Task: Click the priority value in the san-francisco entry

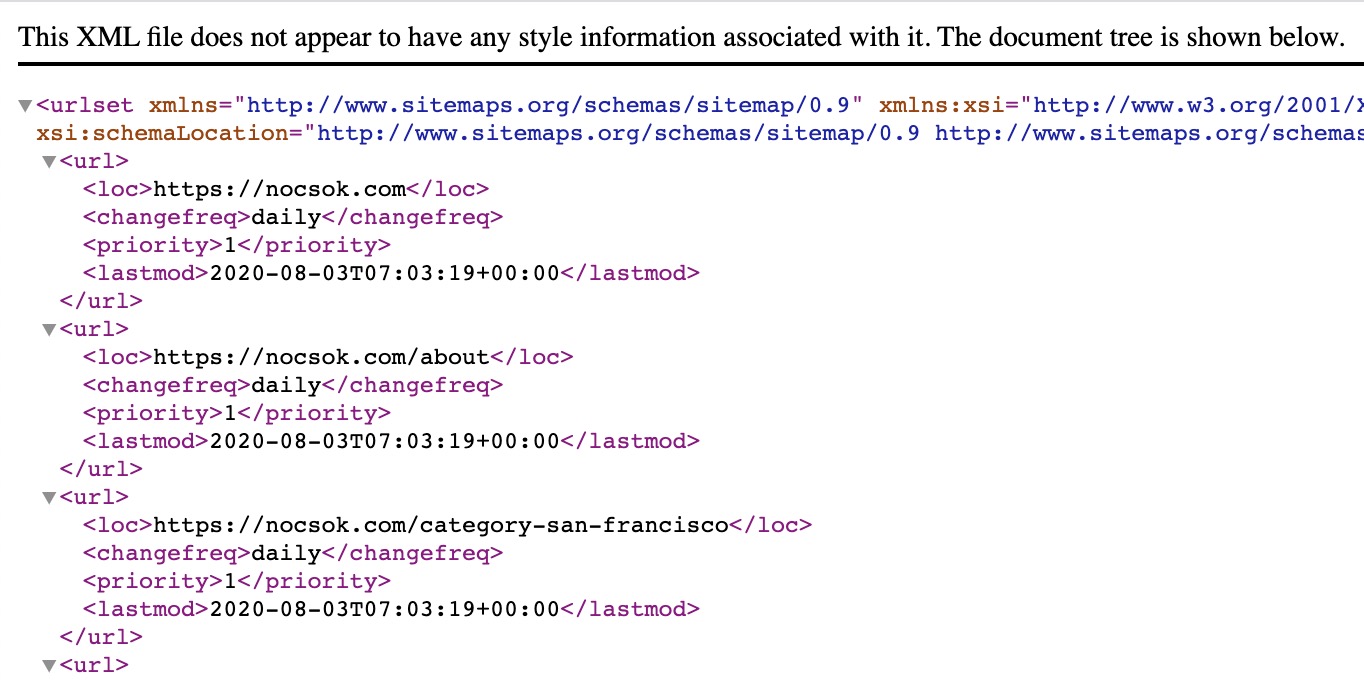Action: (229, 581)
